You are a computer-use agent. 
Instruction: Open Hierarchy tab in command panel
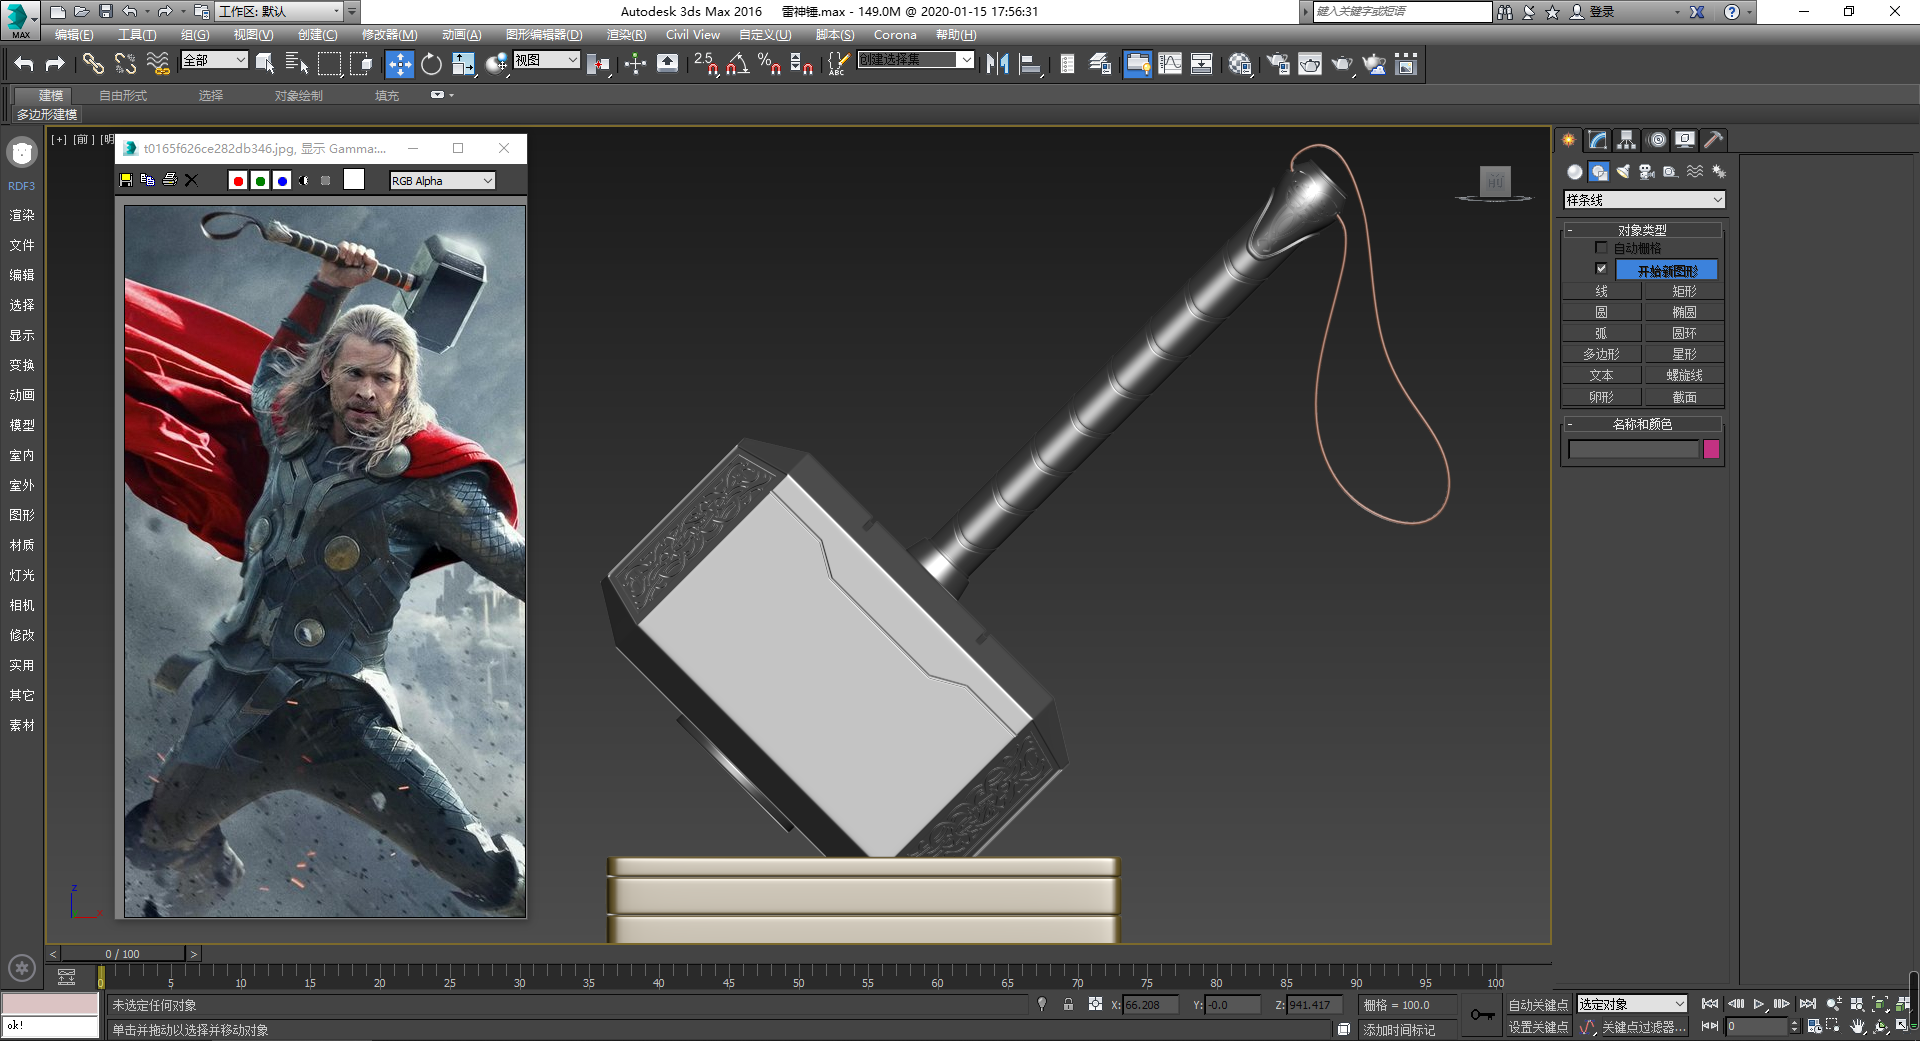1627,140
